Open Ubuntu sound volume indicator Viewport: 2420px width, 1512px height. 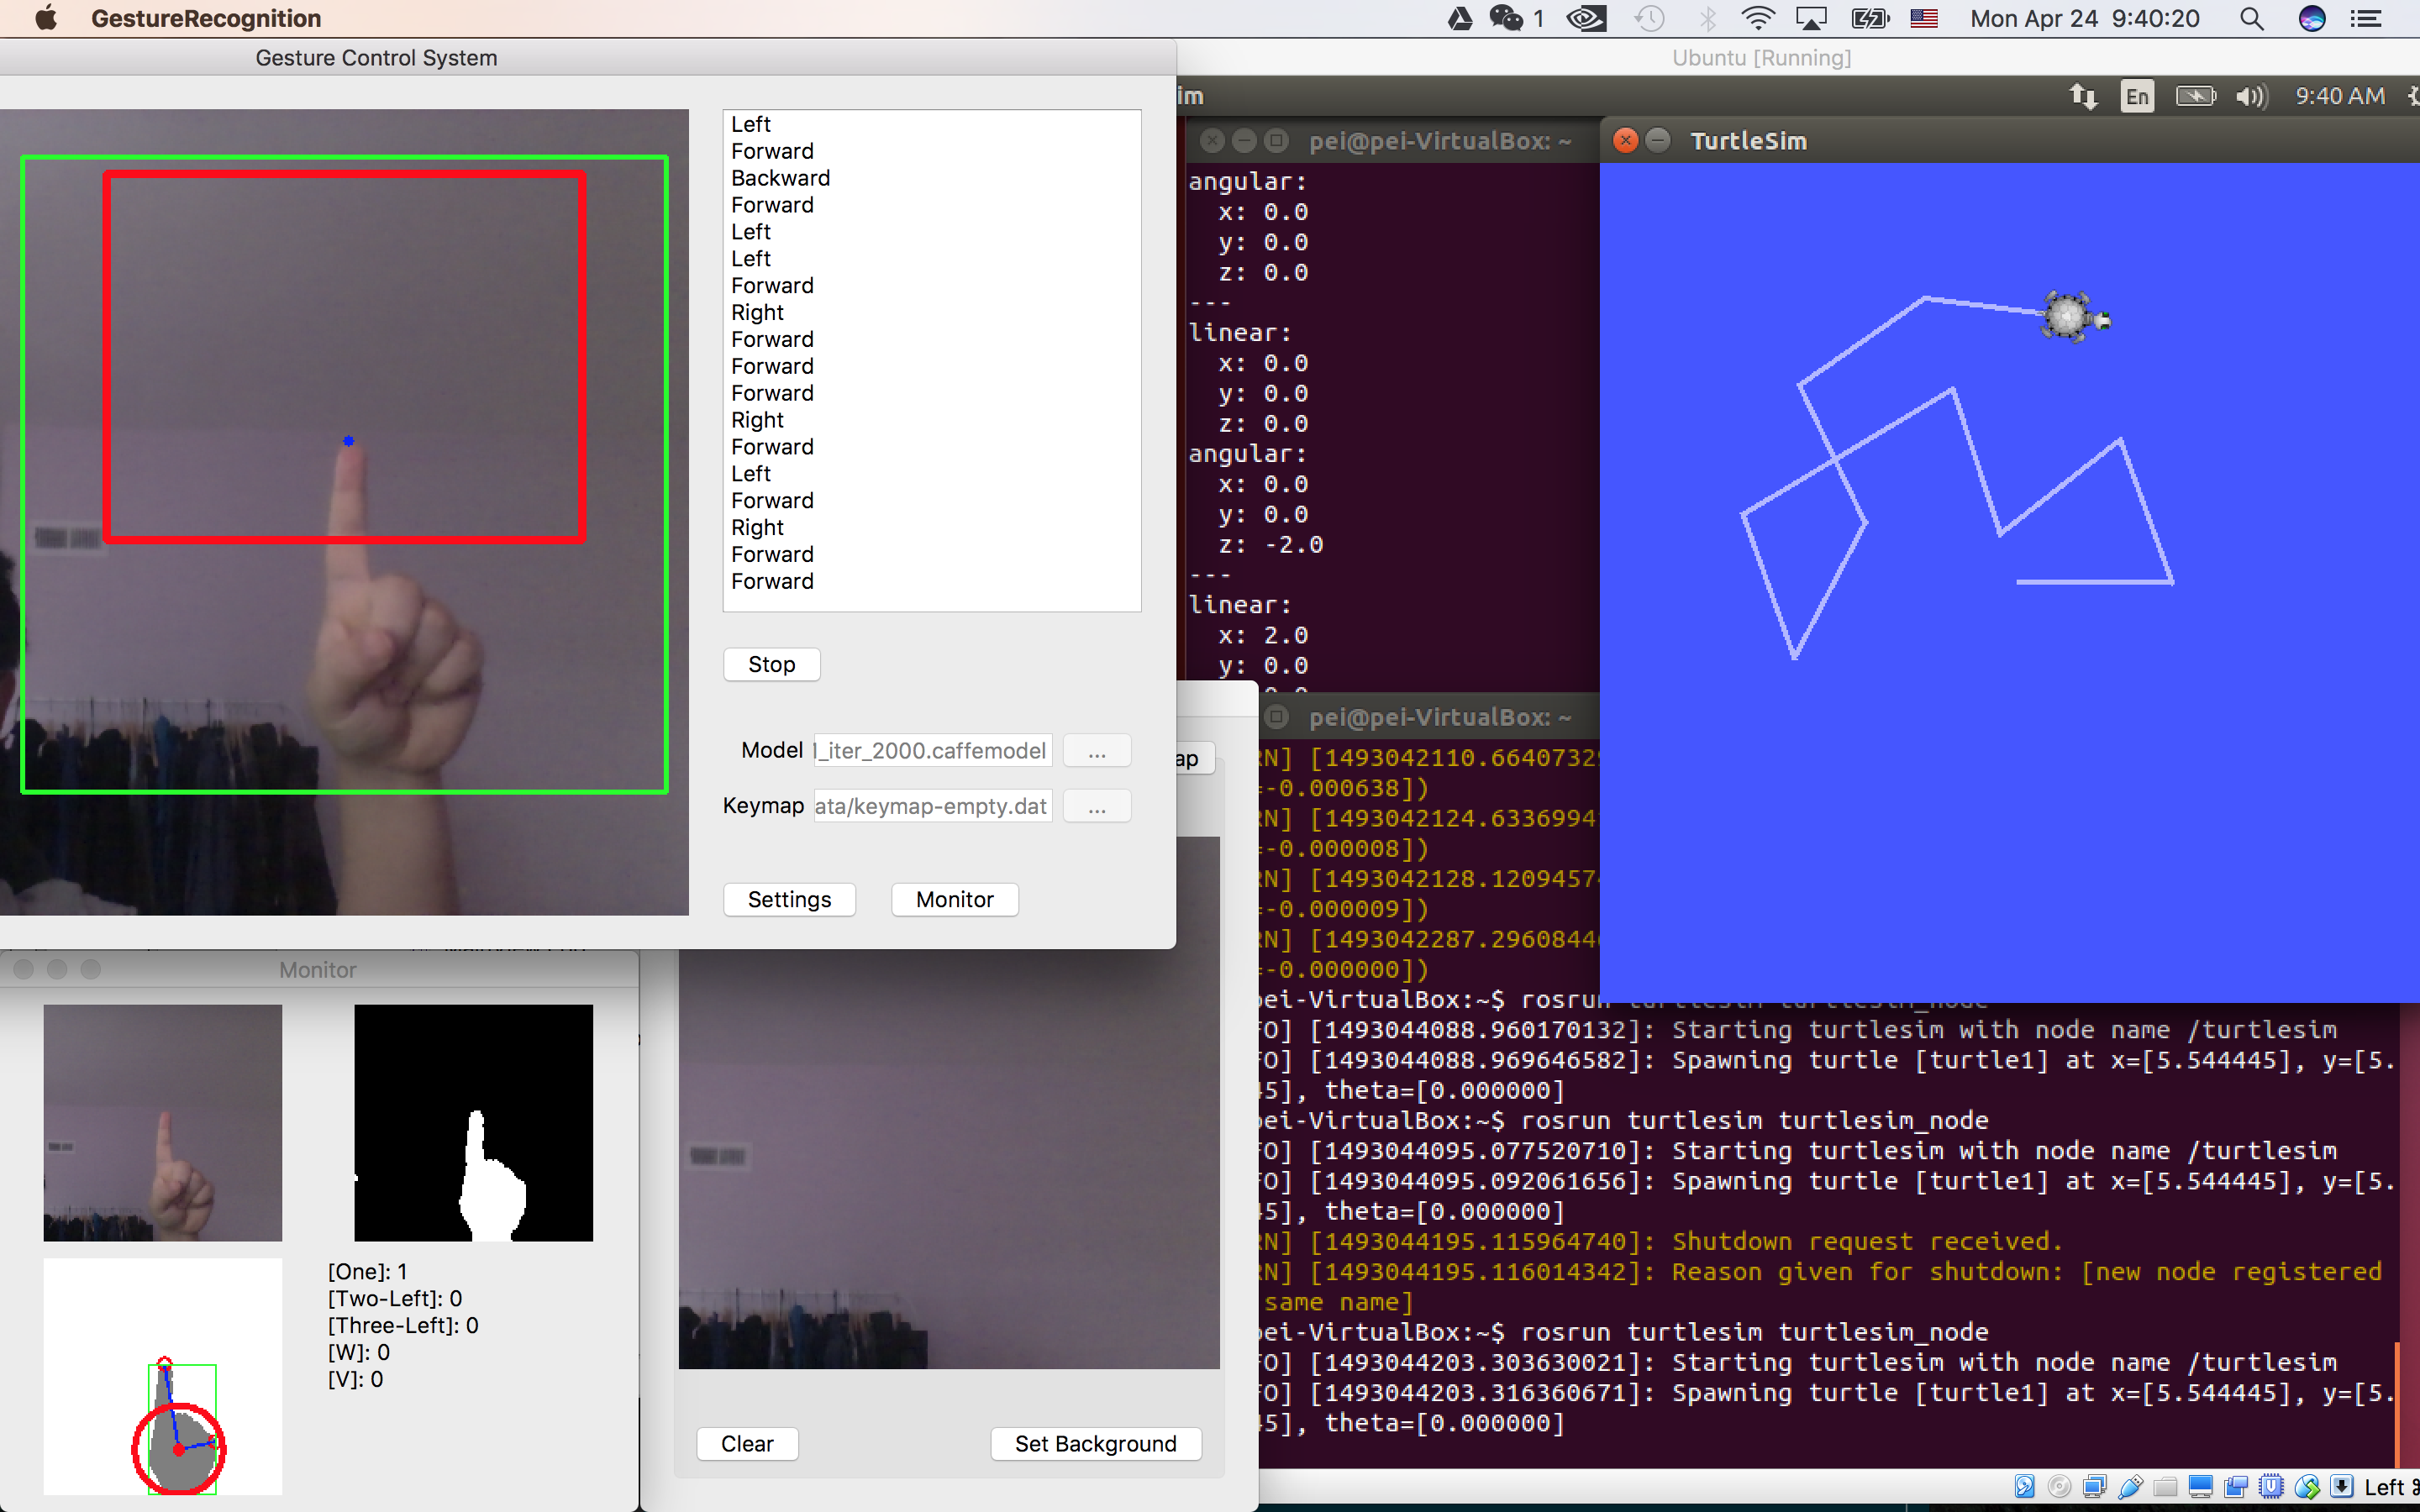pos(2252,96)
